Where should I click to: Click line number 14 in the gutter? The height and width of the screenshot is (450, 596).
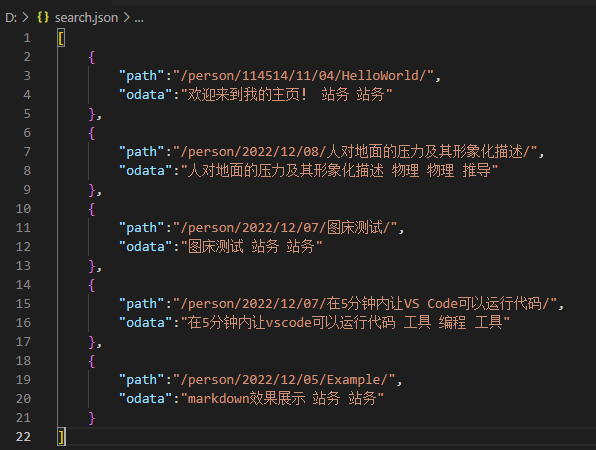[23, 285]
